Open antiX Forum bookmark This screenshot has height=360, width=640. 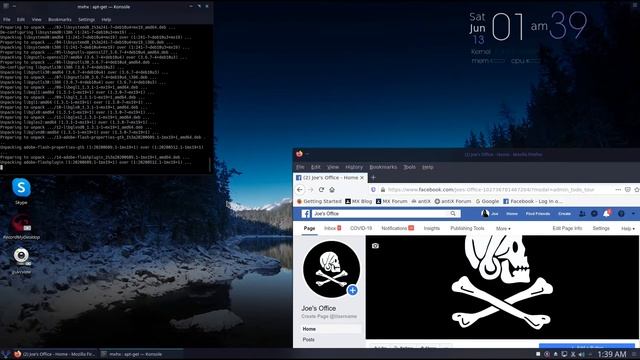pos(453,201)
